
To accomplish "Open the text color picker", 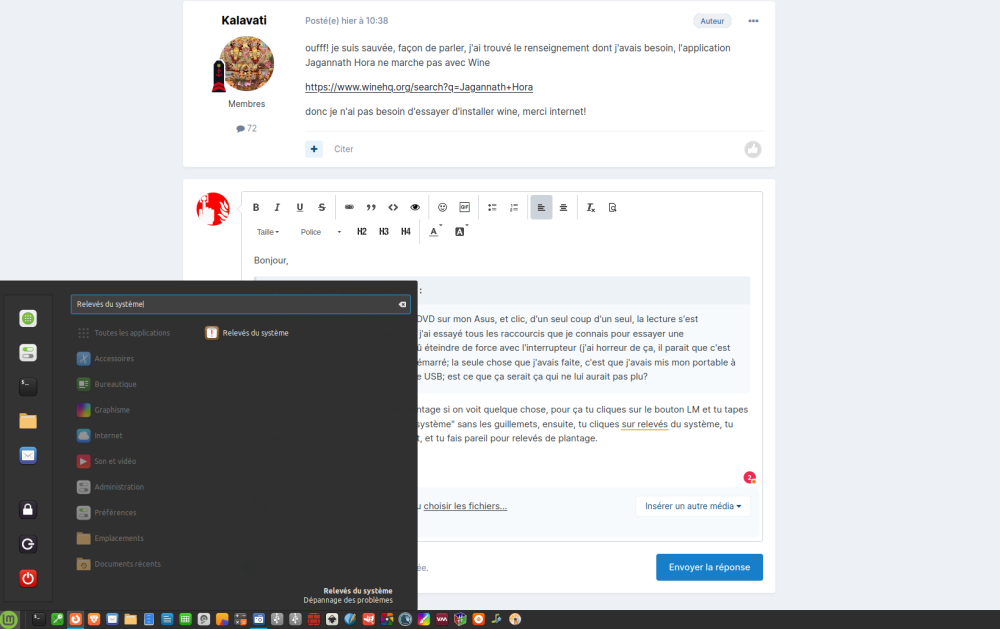I will (x=434, y=231).
